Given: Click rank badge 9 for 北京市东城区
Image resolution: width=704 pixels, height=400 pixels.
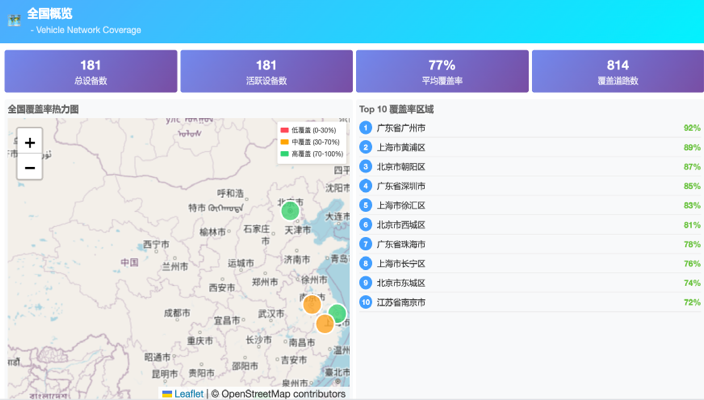Looking at the screenshot, I should pos(365,283).
